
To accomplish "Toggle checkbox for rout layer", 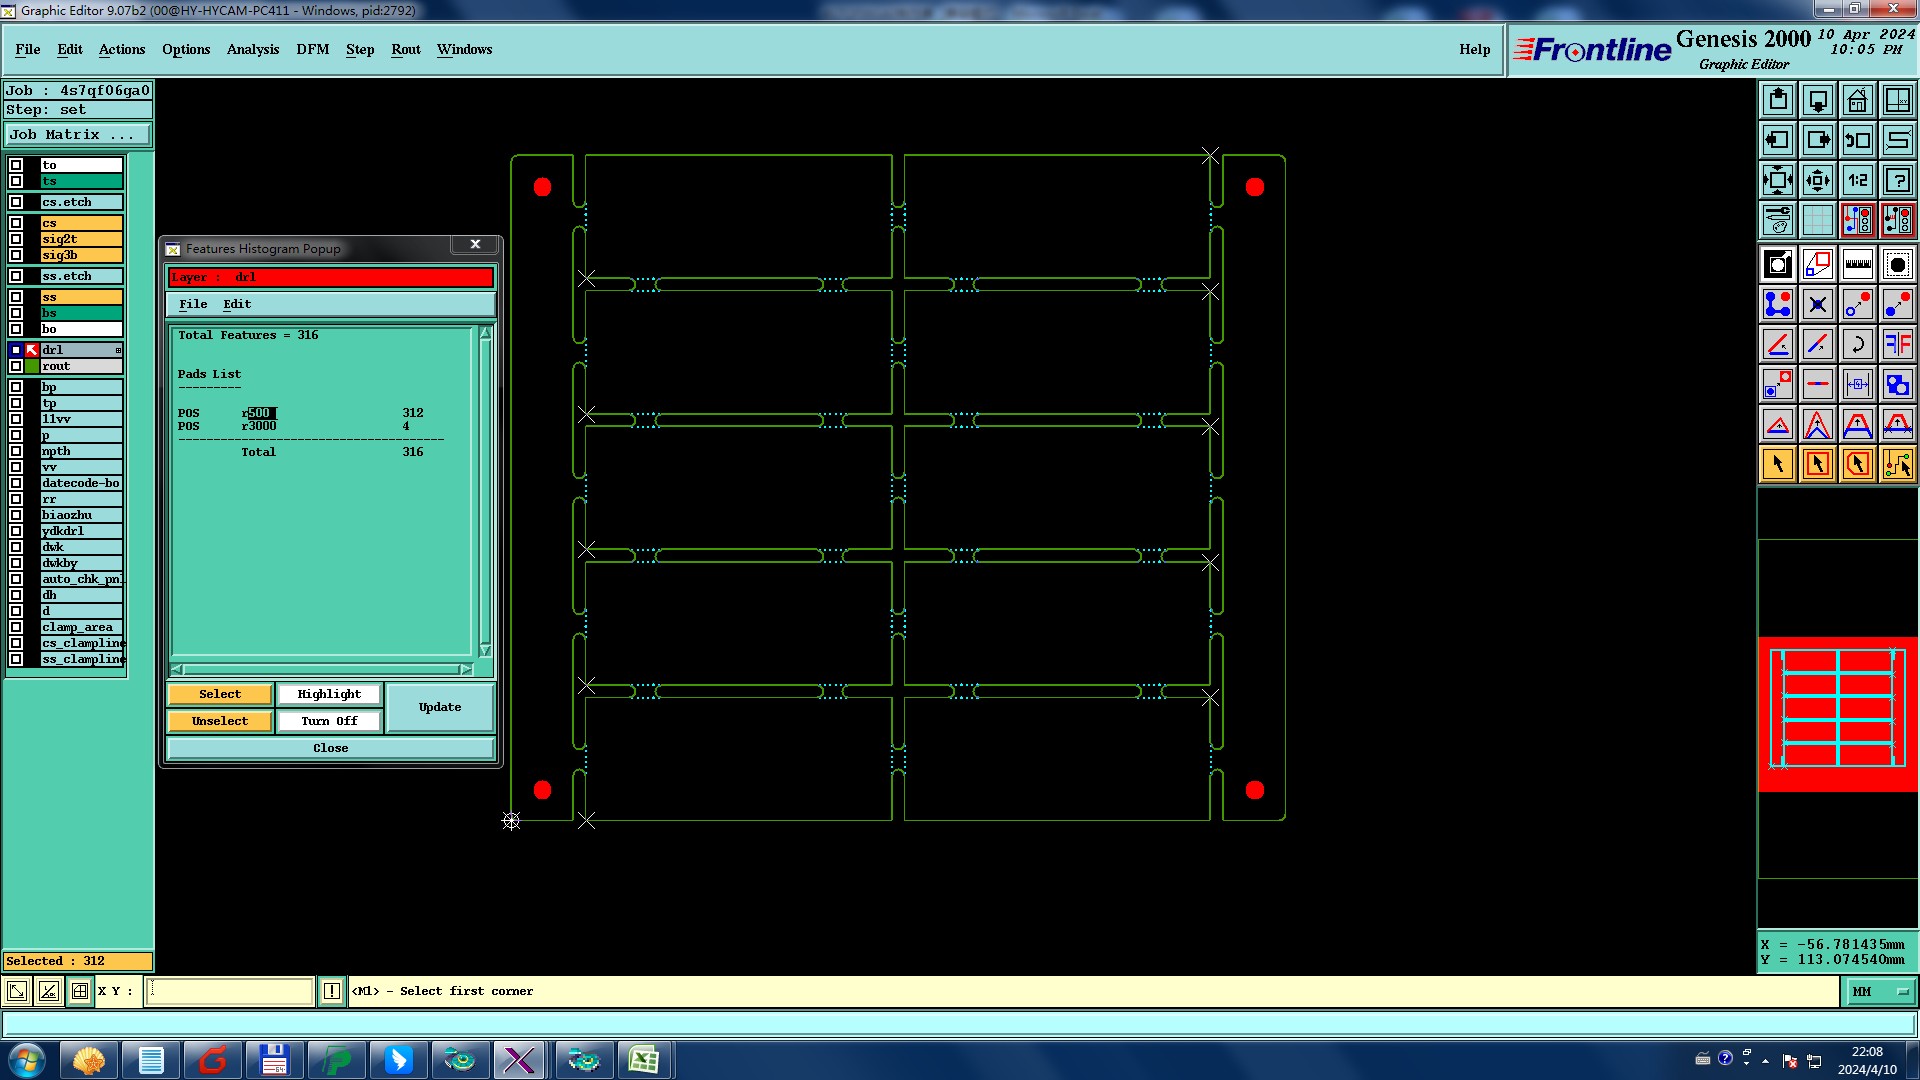I will pyautogui.click(x=16, y=366).
